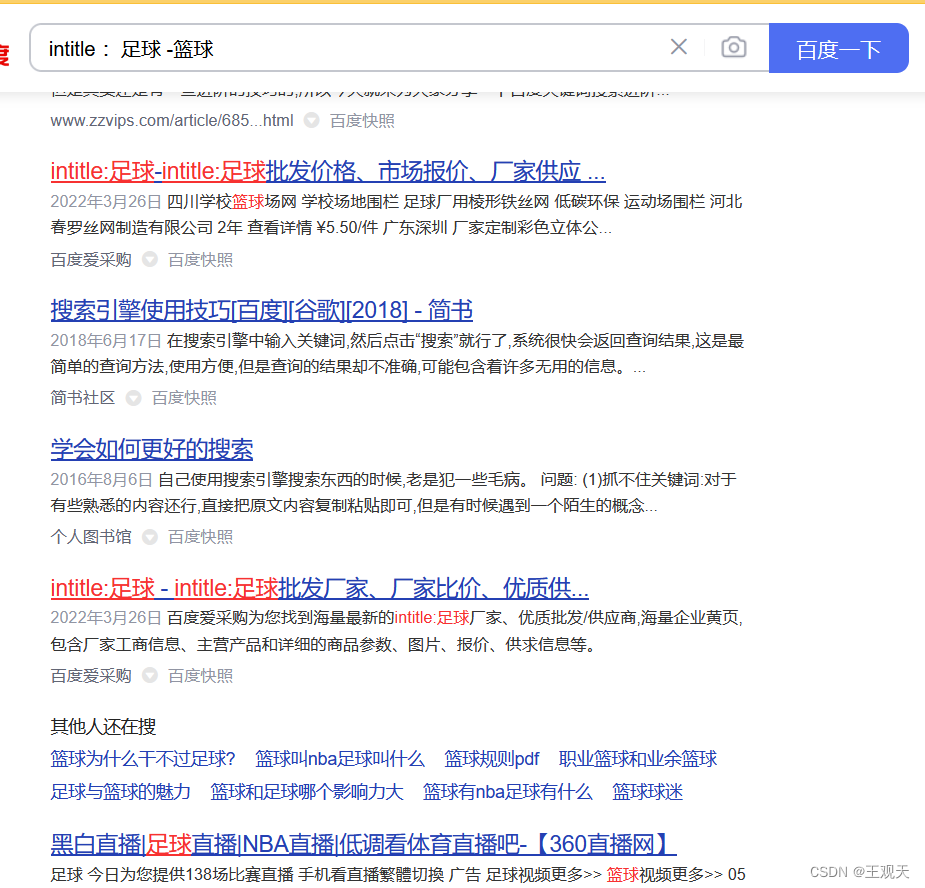Click the 百度一下 search button
This screenshot has width=925, height=888.
838,48
